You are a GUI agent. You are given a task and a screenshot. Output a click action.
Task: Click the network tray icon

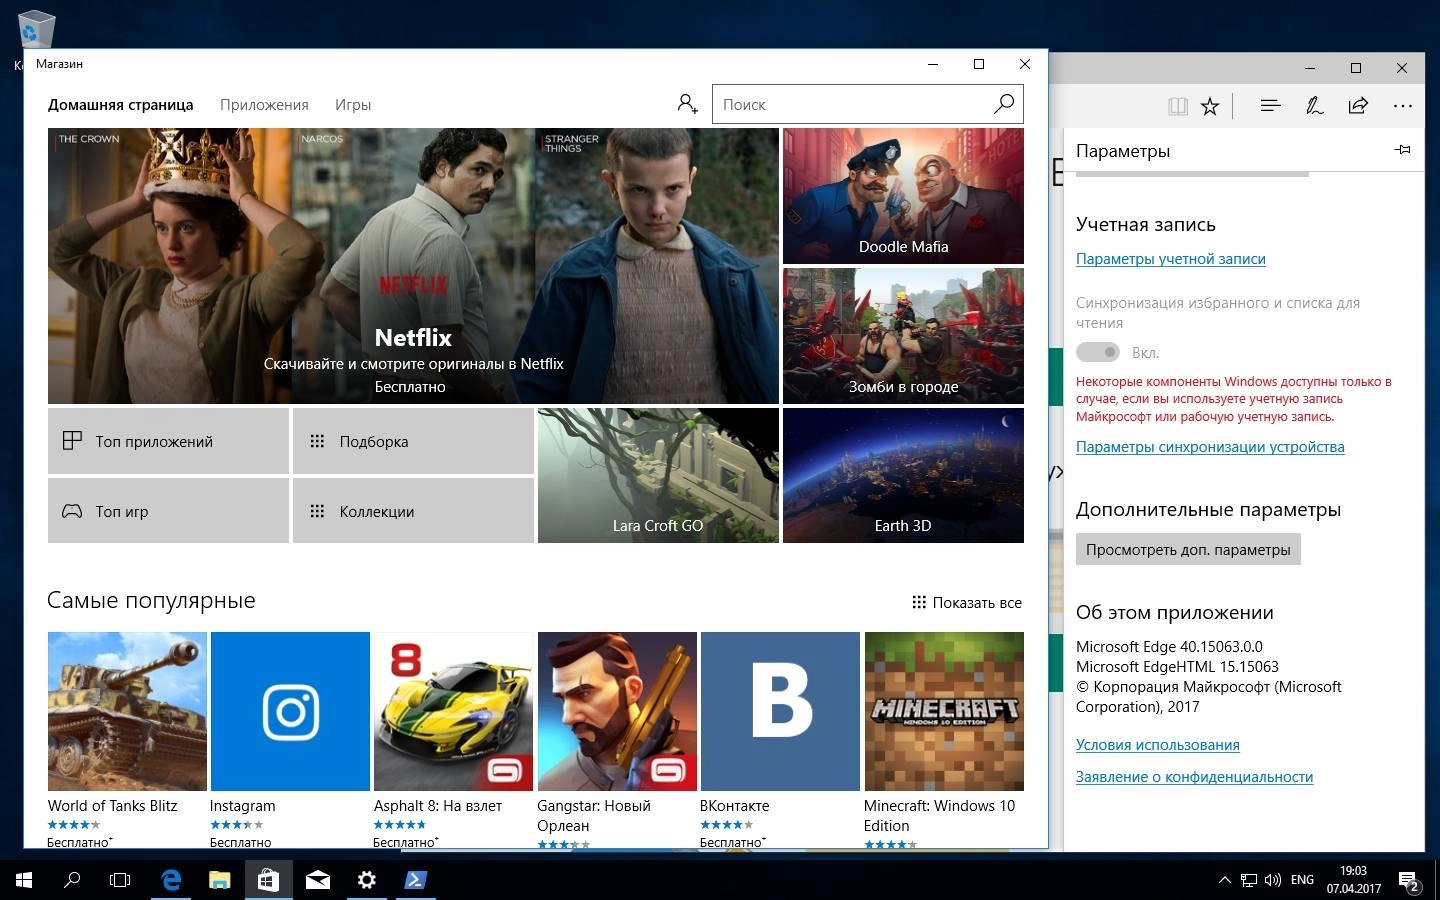1249,880
